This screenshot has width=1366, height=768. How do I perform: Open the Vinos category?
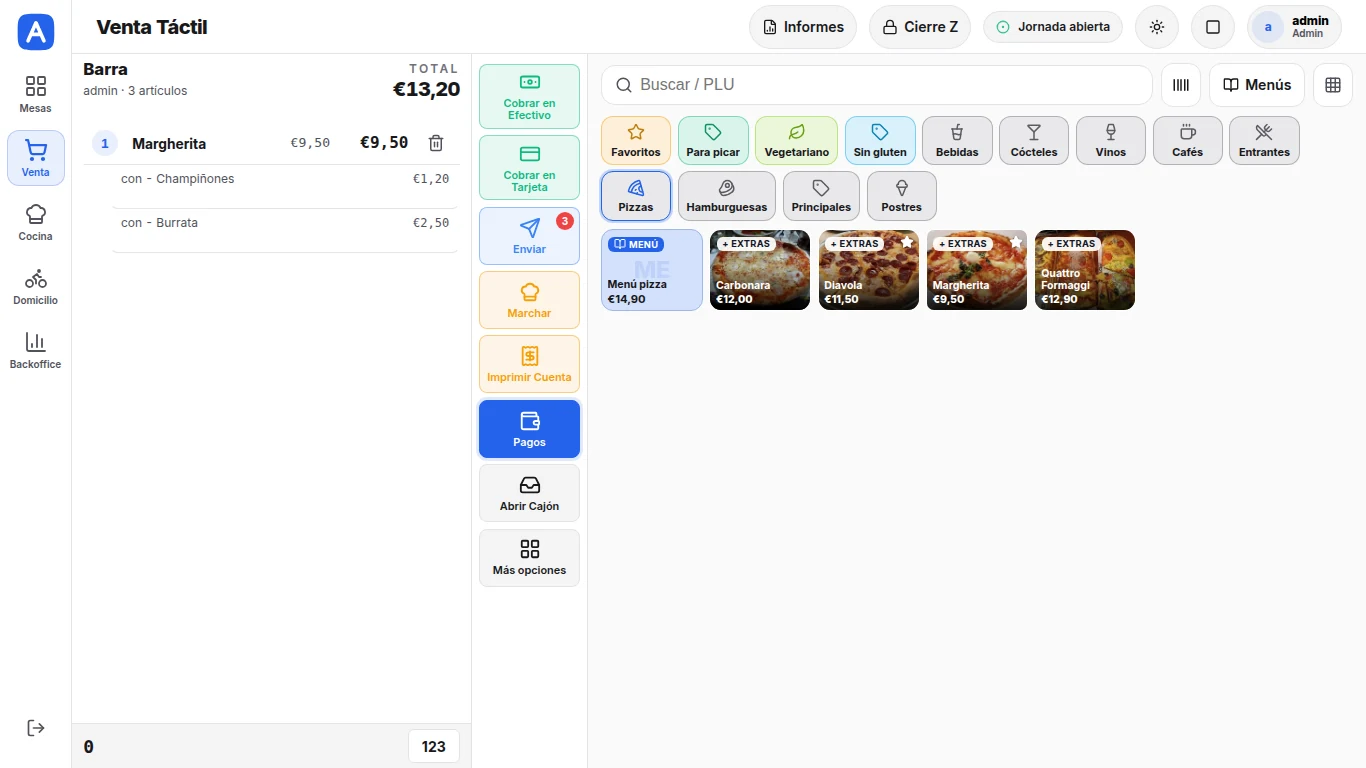(1111, 141)
